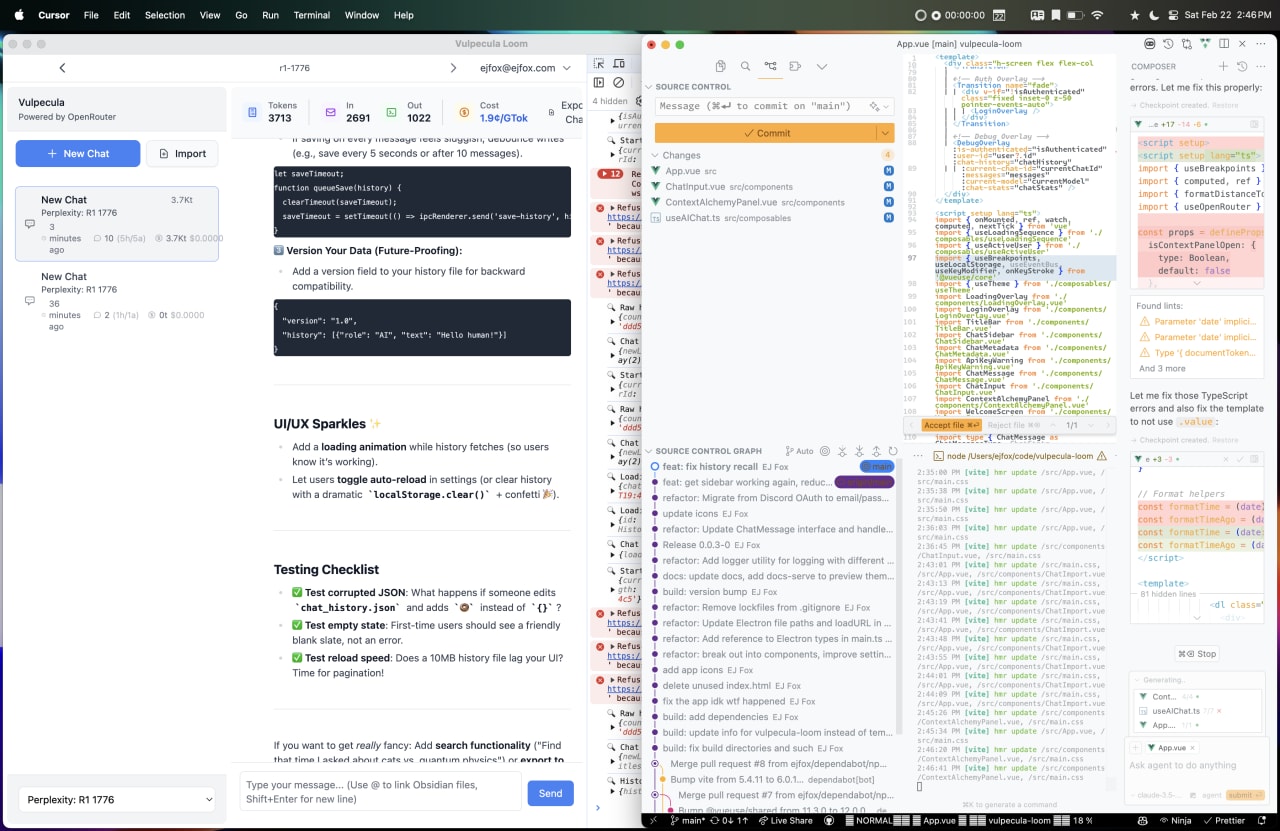Click the Ninja eye icon in the status bar
The height and width of the screenshot is (831, 1280).
tap(1164, 819)
